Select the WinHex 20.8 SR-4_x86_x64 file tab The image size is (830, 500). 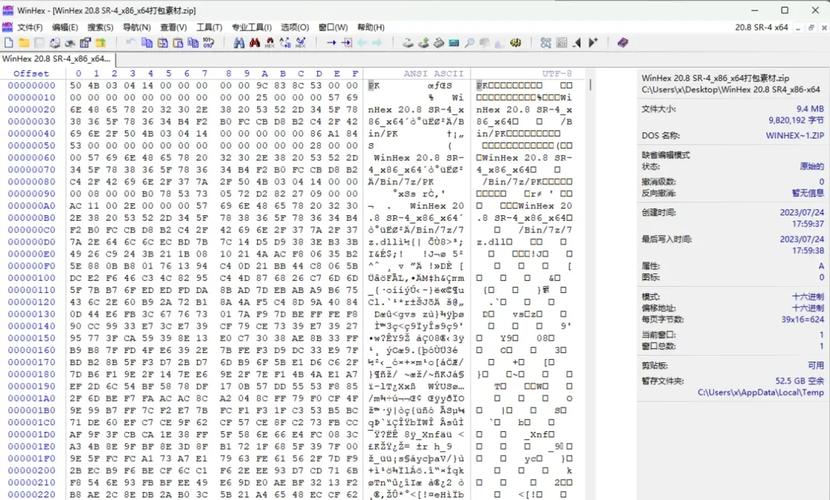tap(56, 59)
